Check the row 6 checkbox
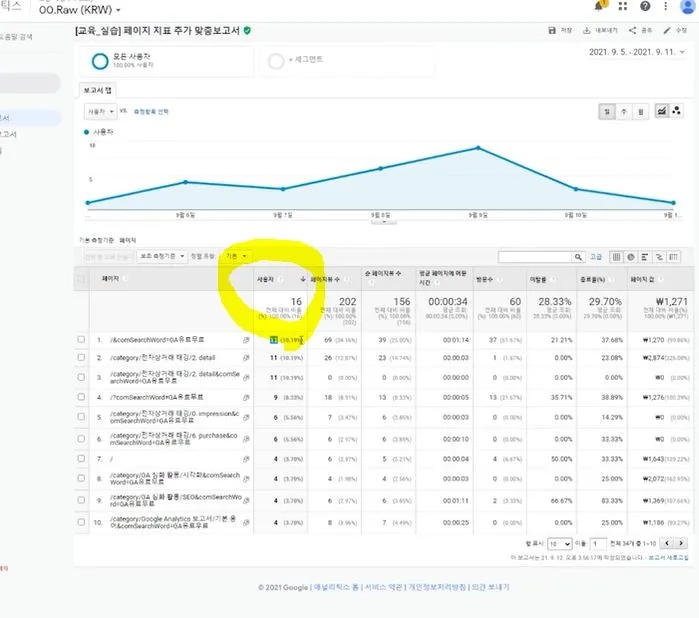 pos(81,439)
